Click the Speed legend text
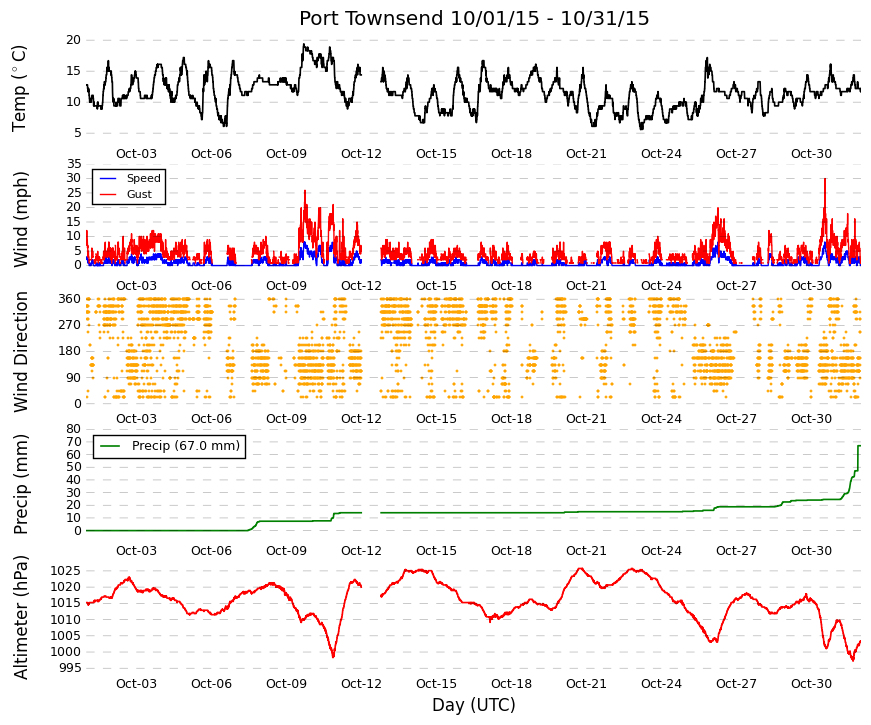871x725 pixels. [143, 178]
